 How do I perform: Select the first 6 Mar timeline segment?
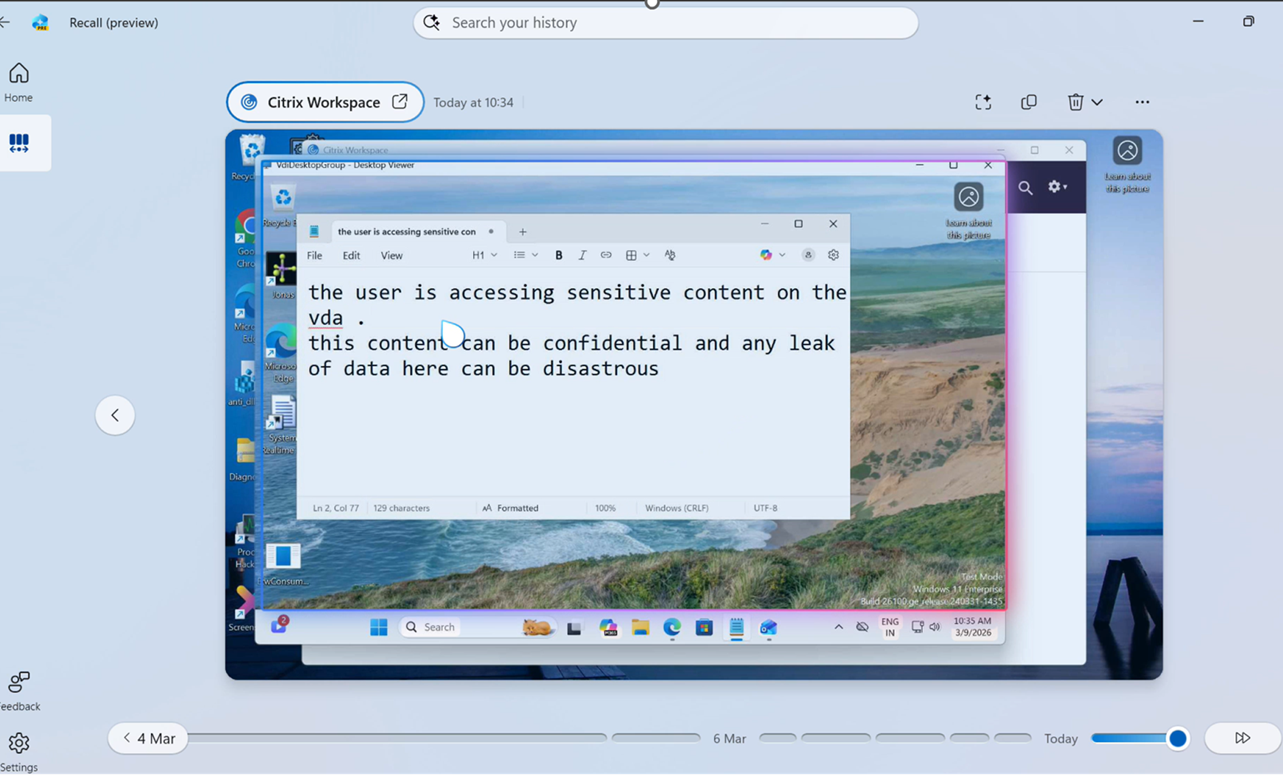coord(778,738)
